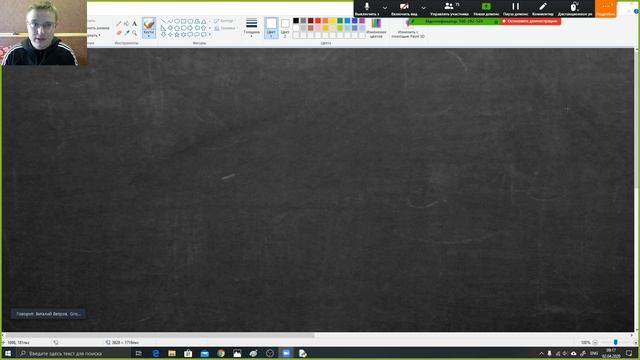Move the Paint zoom slider
This screenshot has width=640, height=360.
616,342
